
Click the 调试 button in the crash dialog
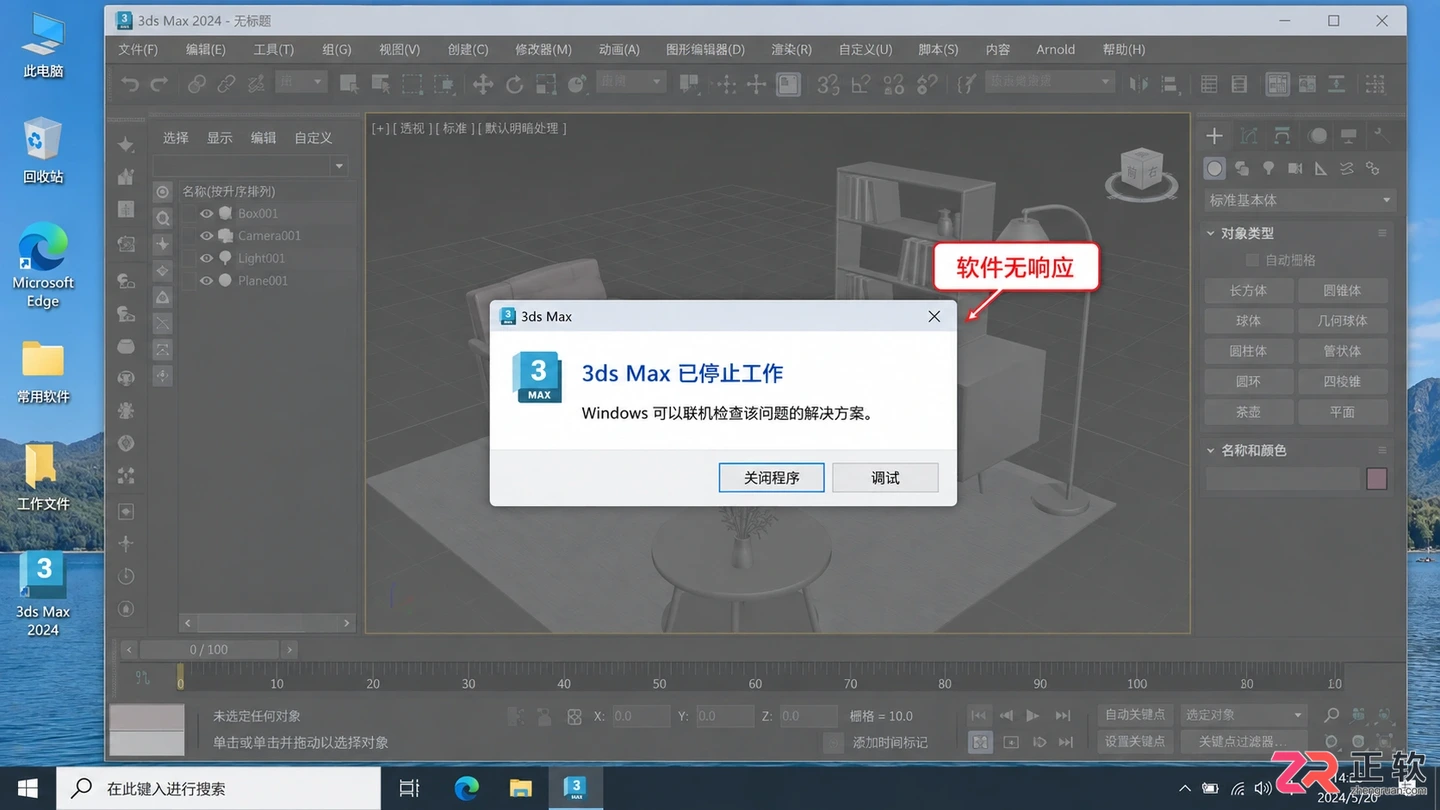(885, 478)
